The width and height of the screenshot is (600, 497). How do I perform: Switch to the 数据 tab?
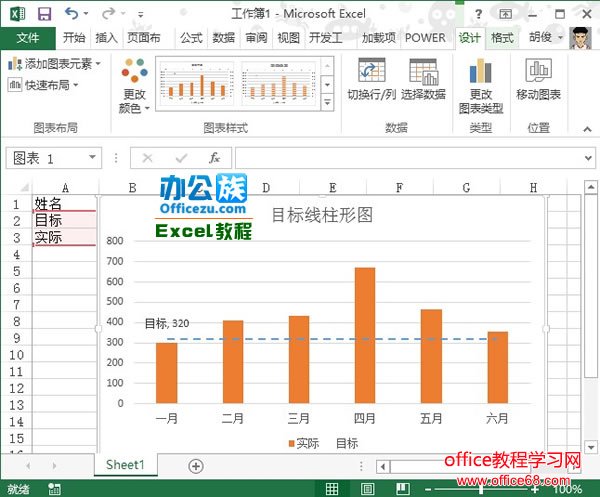(x=223, y=37)
